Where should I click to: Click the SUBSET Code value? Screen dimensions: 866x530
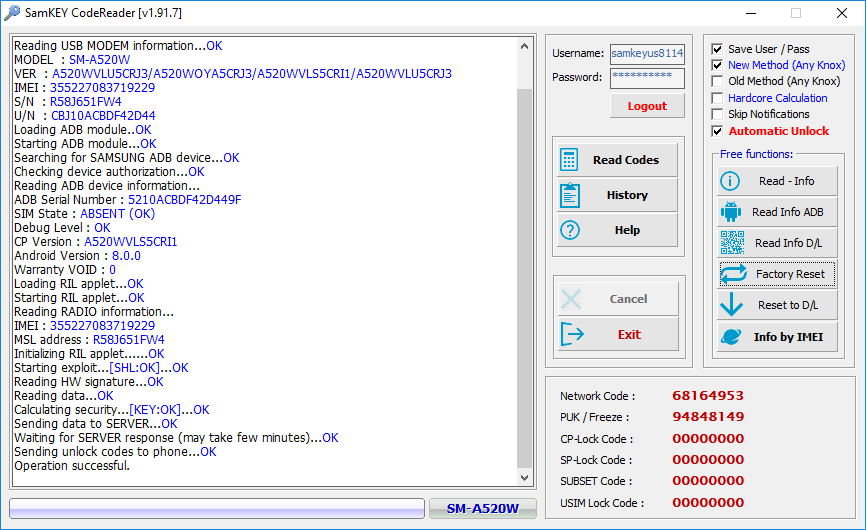coord(708,481)
